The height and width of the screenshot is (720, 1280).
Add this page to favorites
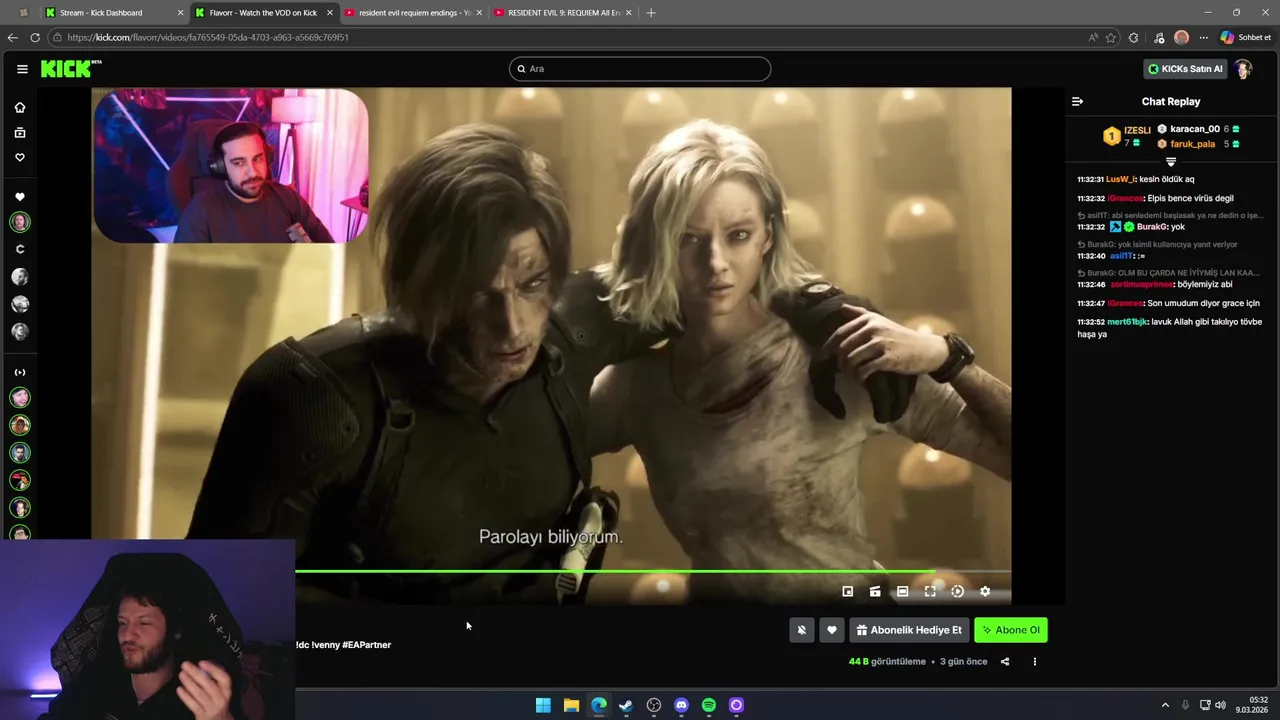[x=1111, y=38]
